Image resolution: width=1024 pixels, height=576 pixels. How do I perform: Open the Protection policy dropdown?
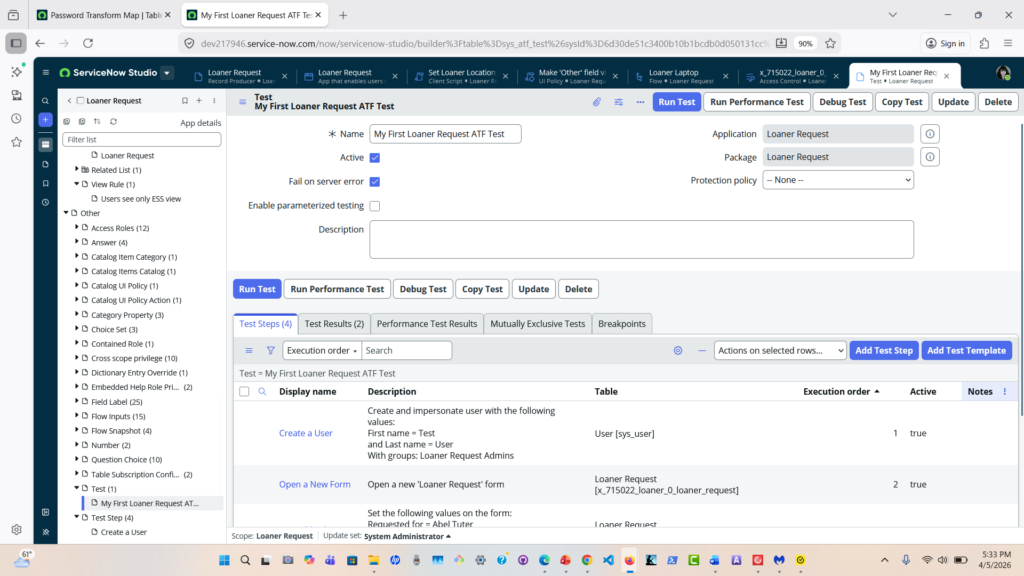coord(838,180)
